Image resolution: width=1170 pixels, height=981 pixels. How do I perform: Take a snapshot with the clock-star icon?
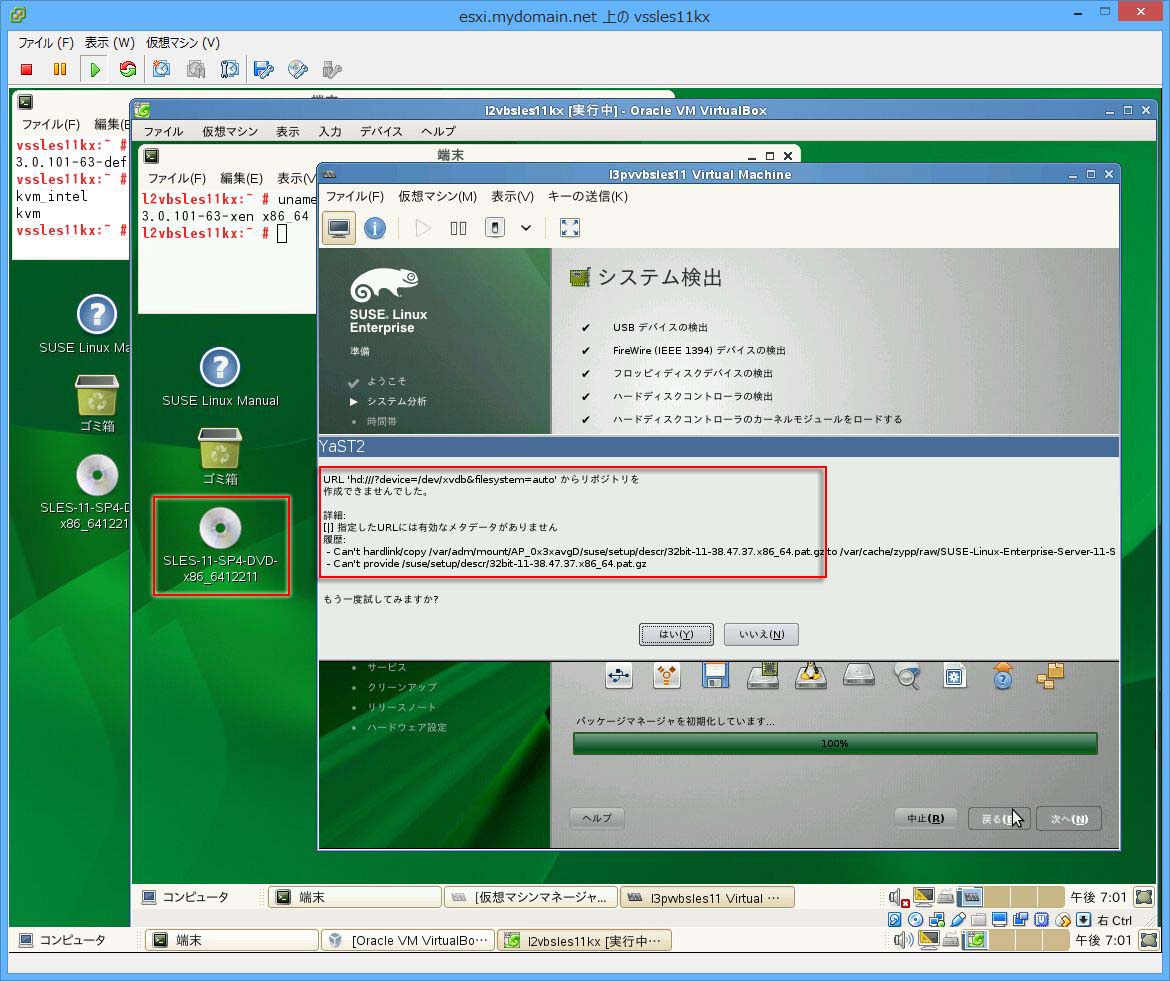(x=161, y=69)
